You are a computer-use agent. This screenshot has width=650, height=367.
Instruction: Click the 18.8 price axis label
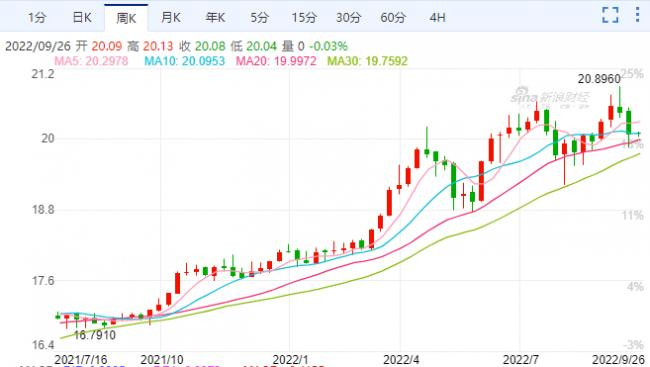pyautogui.click(x=43, y=210)
